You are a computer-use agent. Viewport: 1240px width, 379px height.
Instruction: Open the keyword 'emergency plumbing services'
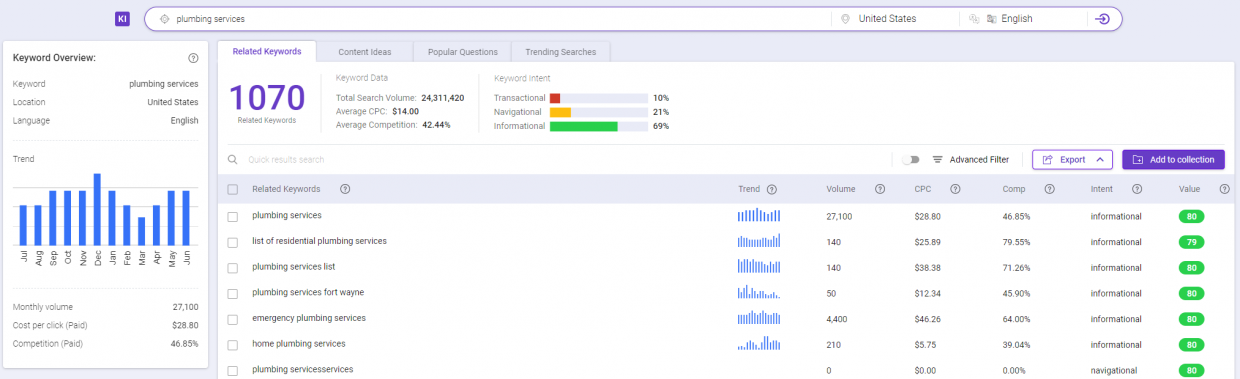[x=309, y=318]
